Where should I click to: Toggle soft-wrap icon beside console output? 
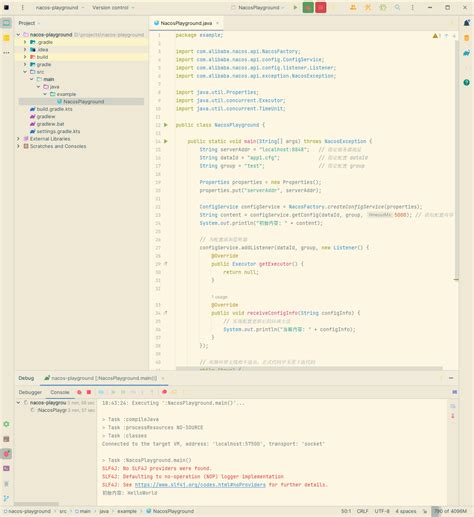coord(453,406)
